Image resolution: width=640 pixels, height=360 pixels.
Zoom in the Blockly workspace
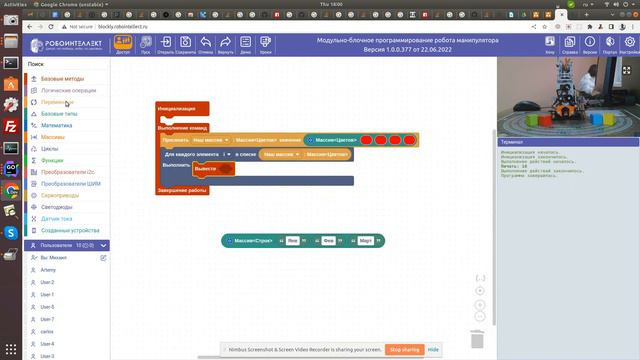(480, 305)
